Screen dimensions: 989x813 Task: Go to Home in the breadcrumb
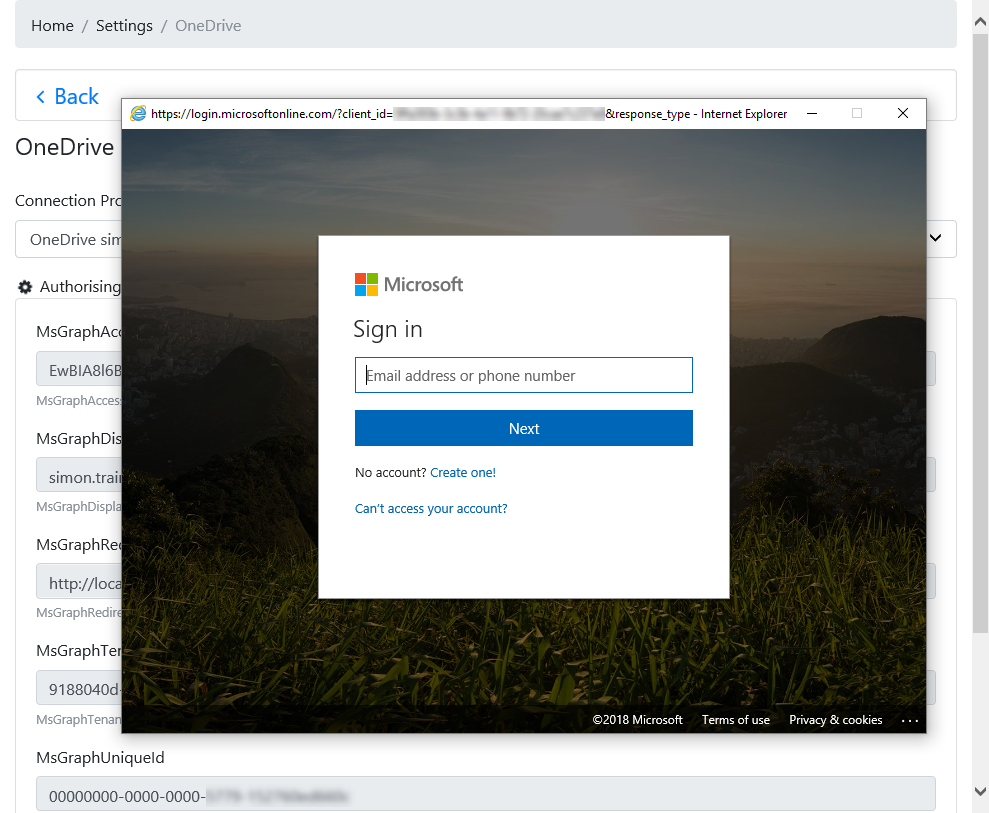[x=52, y=26]
